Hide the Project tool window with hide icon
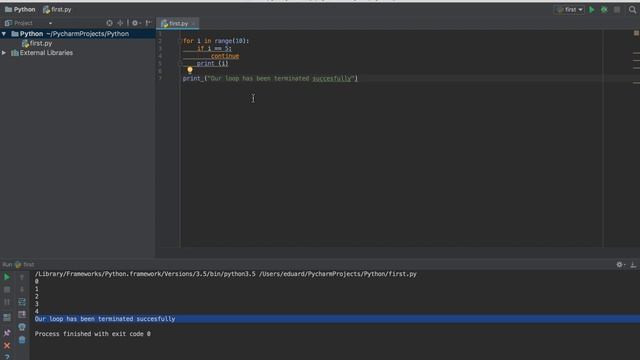 149,23
